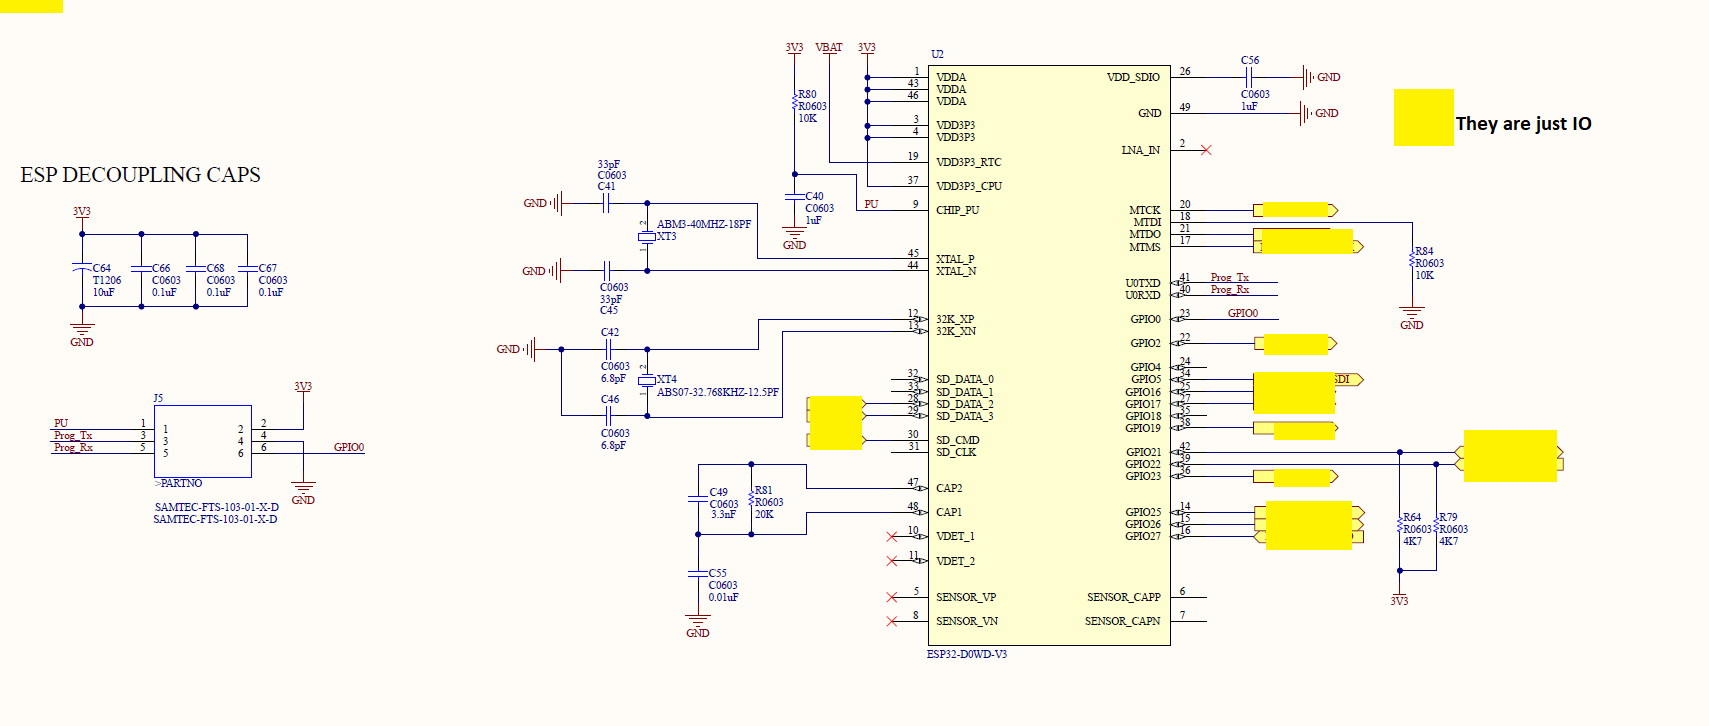Viewport: 1709px width, 726px height.
Task: Select the VDET_1 pin name
Action: click(955, 536)
